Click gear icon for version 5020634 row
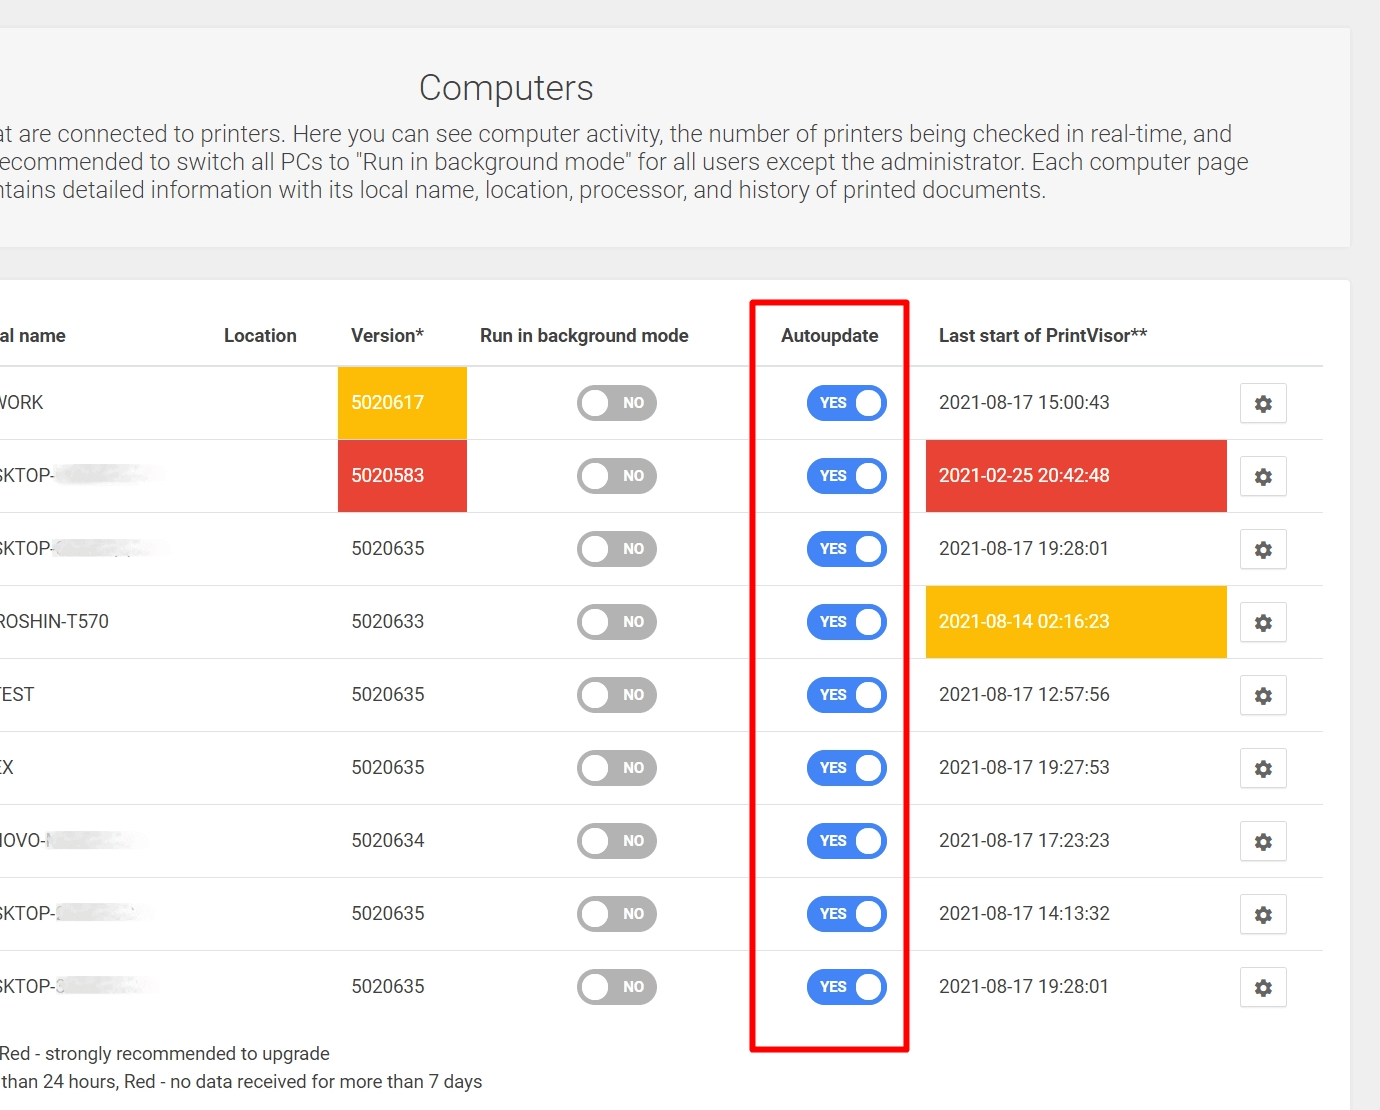The image size is (1380, 1110). pyautogui.click(x=1263, y=842)
